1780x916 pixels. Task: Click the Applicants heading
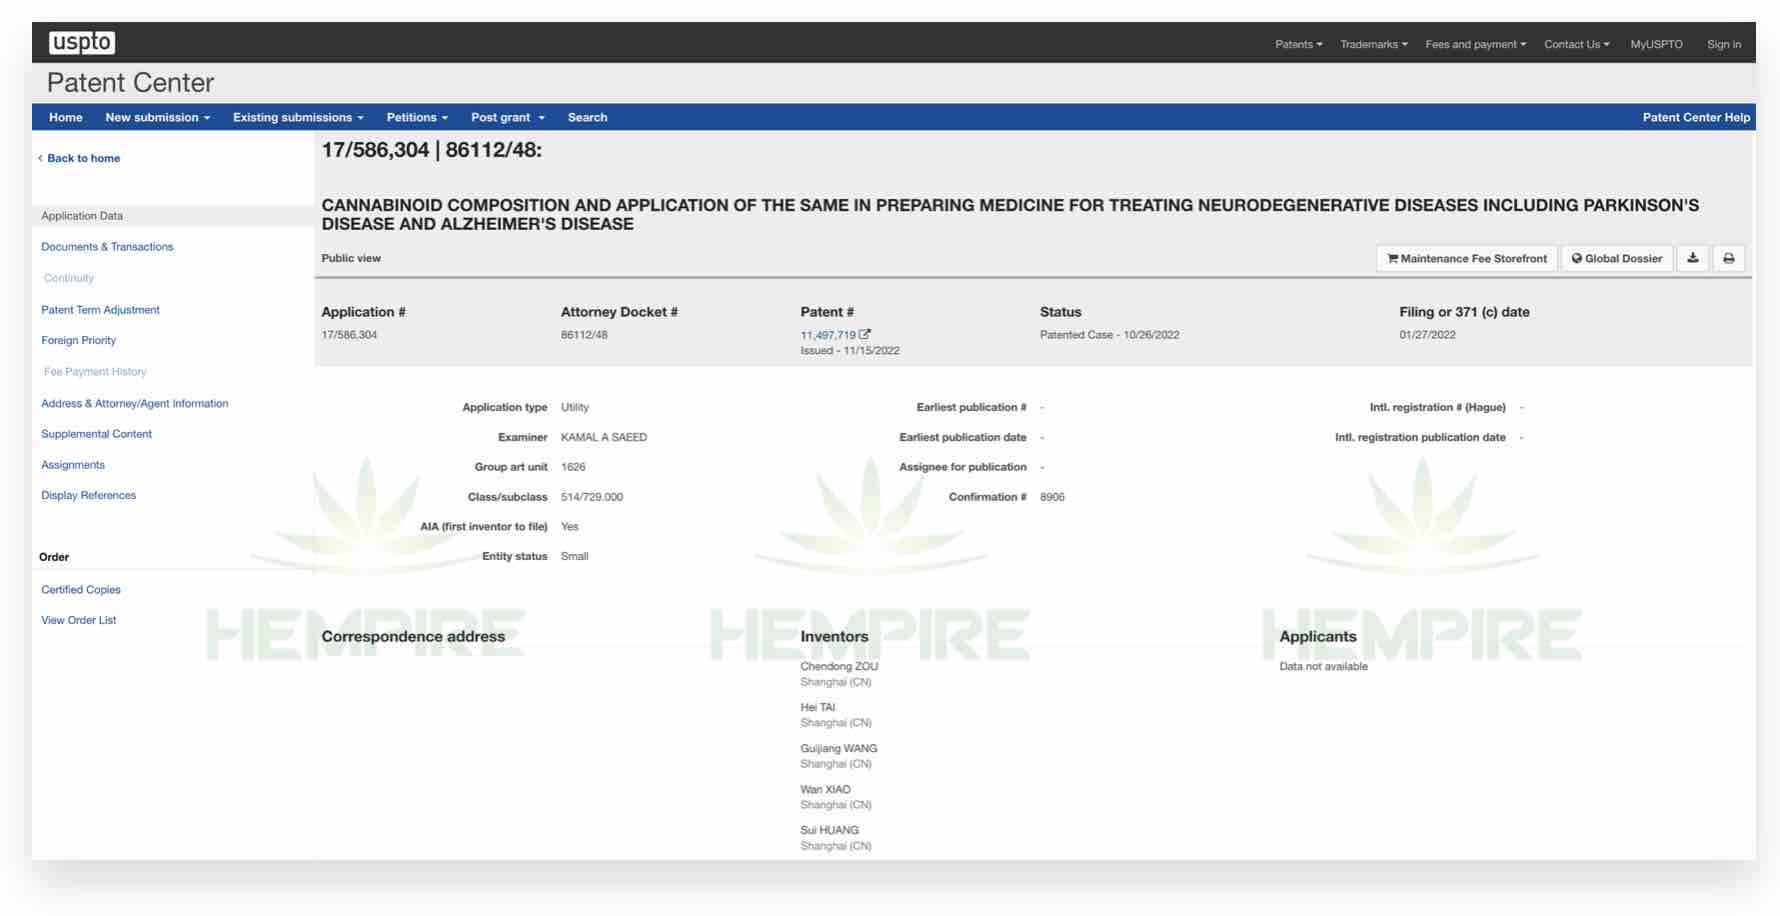1318,636
